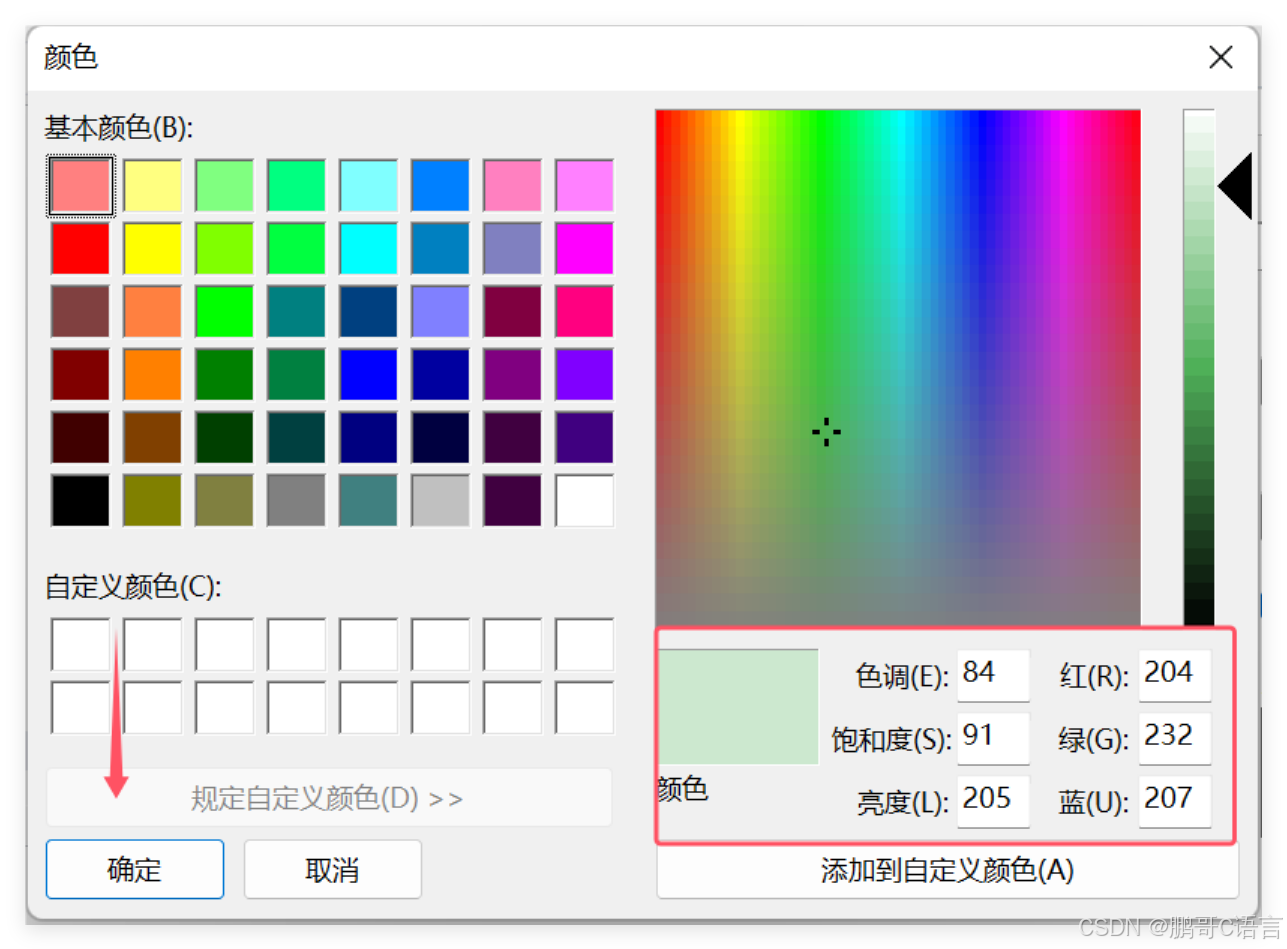Pick the navy blue swatch below pure blue
This screenshot has width=1287, height=949.
click(x=368, y=437)
